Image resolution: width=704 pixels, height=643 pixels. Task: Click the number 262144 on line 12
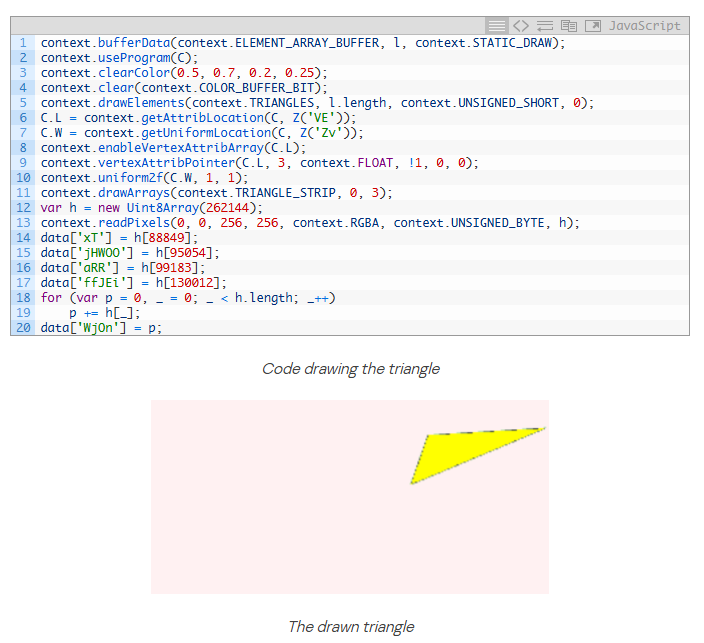pyautogui.click(x=228, y=207)
